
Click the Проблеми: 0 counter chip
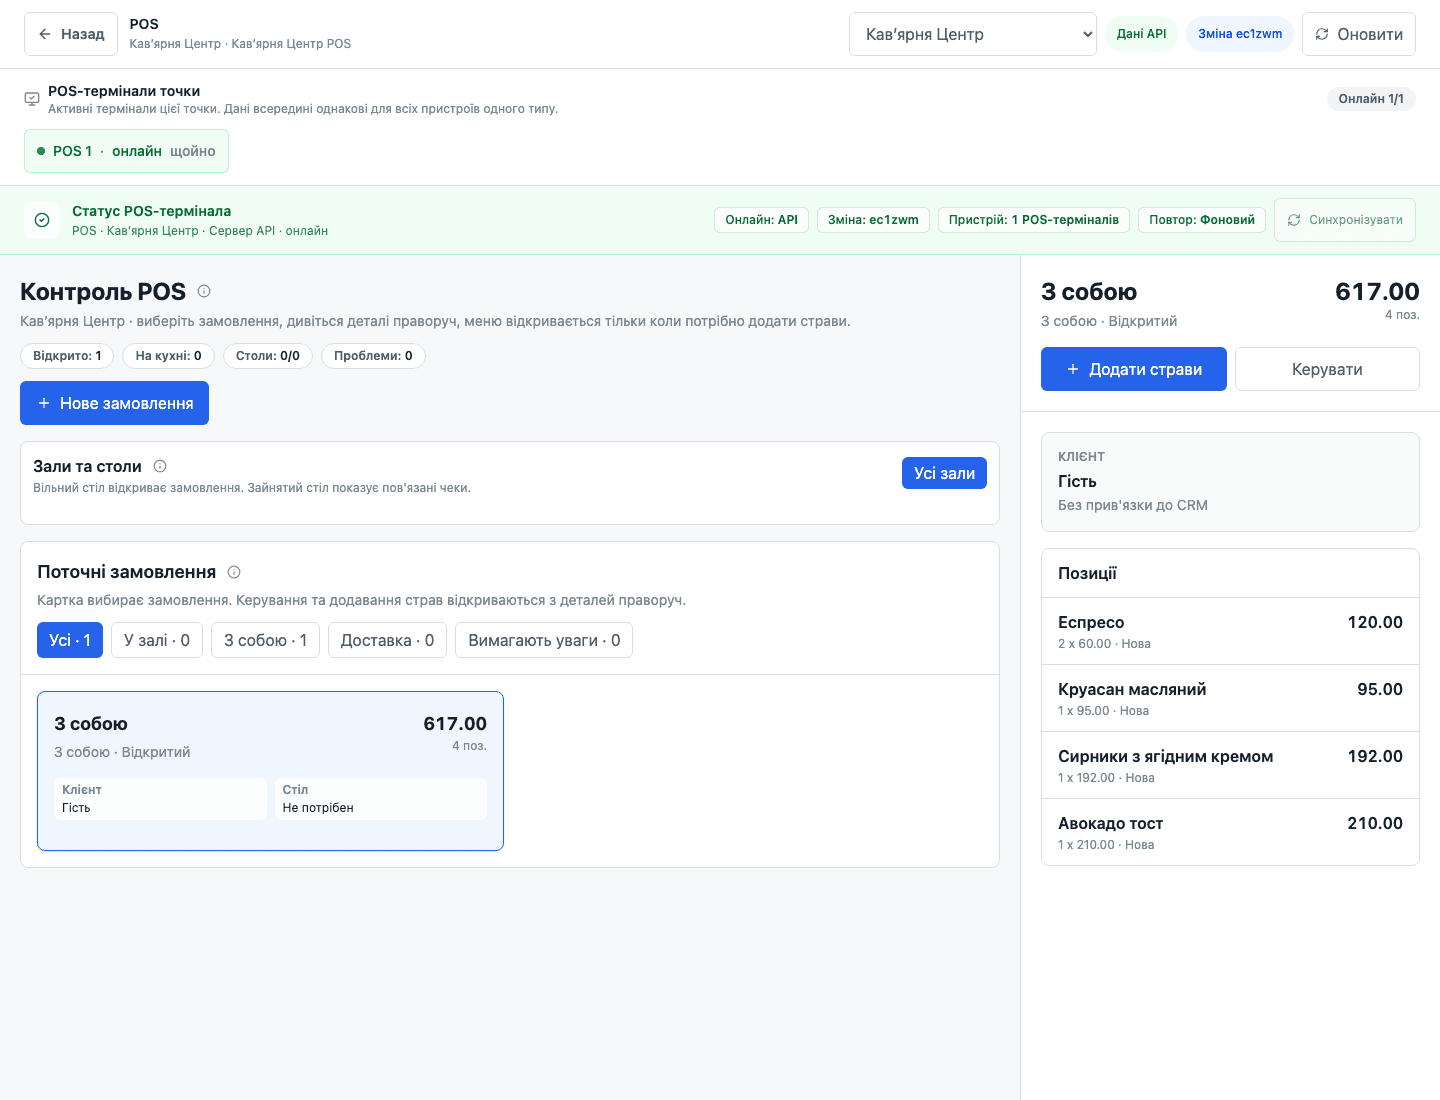pyautogui.click(x=373, y=356)
